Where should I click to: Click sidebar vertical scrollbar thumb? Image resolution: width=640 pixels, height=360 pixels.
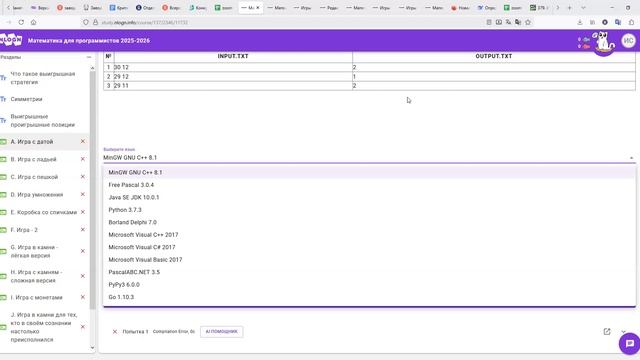[92, 190]
